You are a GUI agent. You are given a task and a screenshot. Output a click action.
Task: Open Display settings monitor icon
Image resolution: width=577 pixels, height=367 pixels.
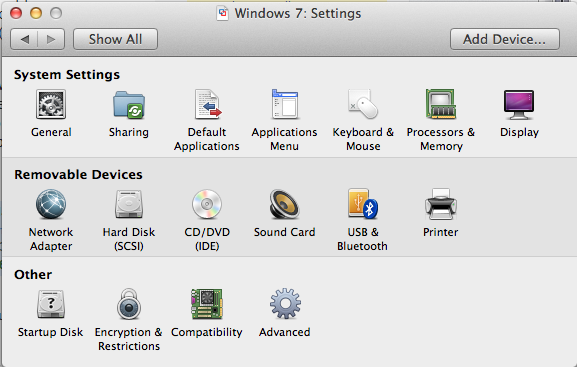pos(519,105)
